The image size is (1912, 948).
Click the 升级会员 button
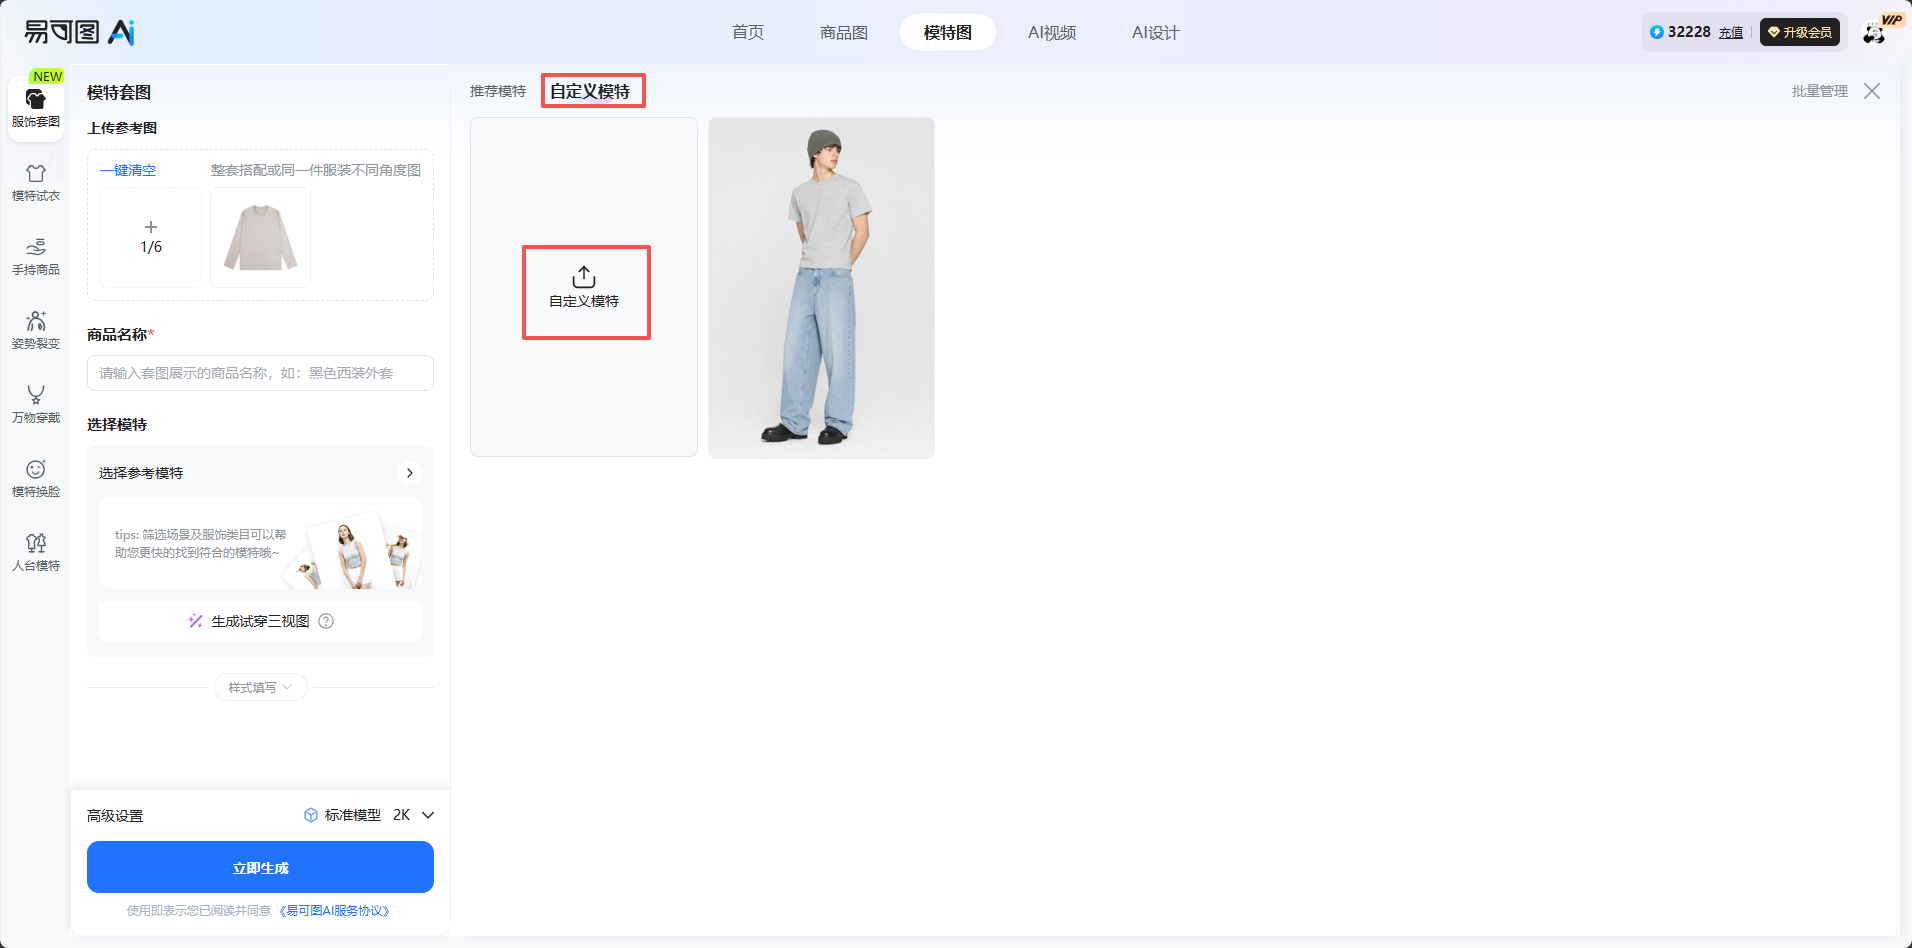coord(1800,32)
